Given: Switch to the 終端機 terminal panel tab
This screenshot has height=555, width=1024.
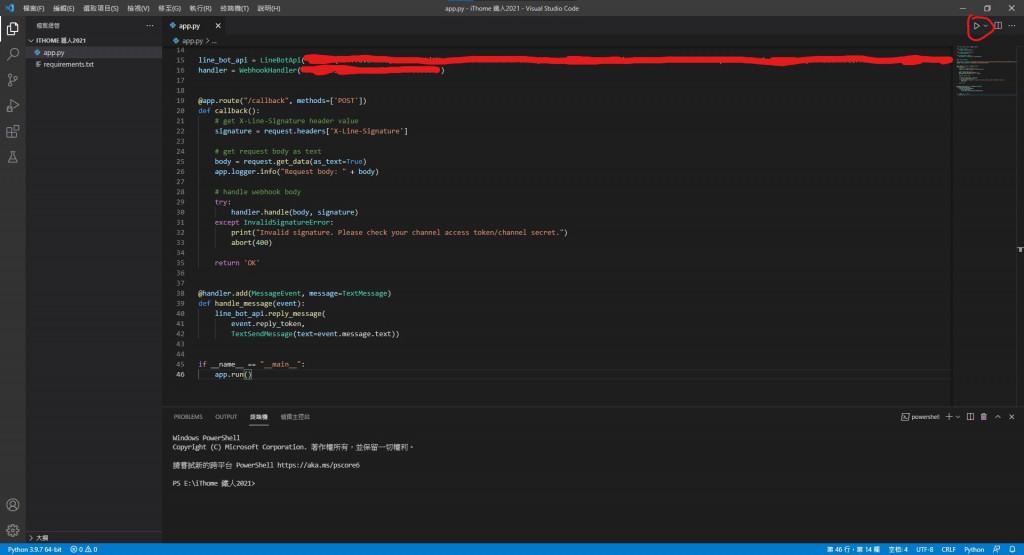Looking at the screenshot, I should click(x=259, y=417).
